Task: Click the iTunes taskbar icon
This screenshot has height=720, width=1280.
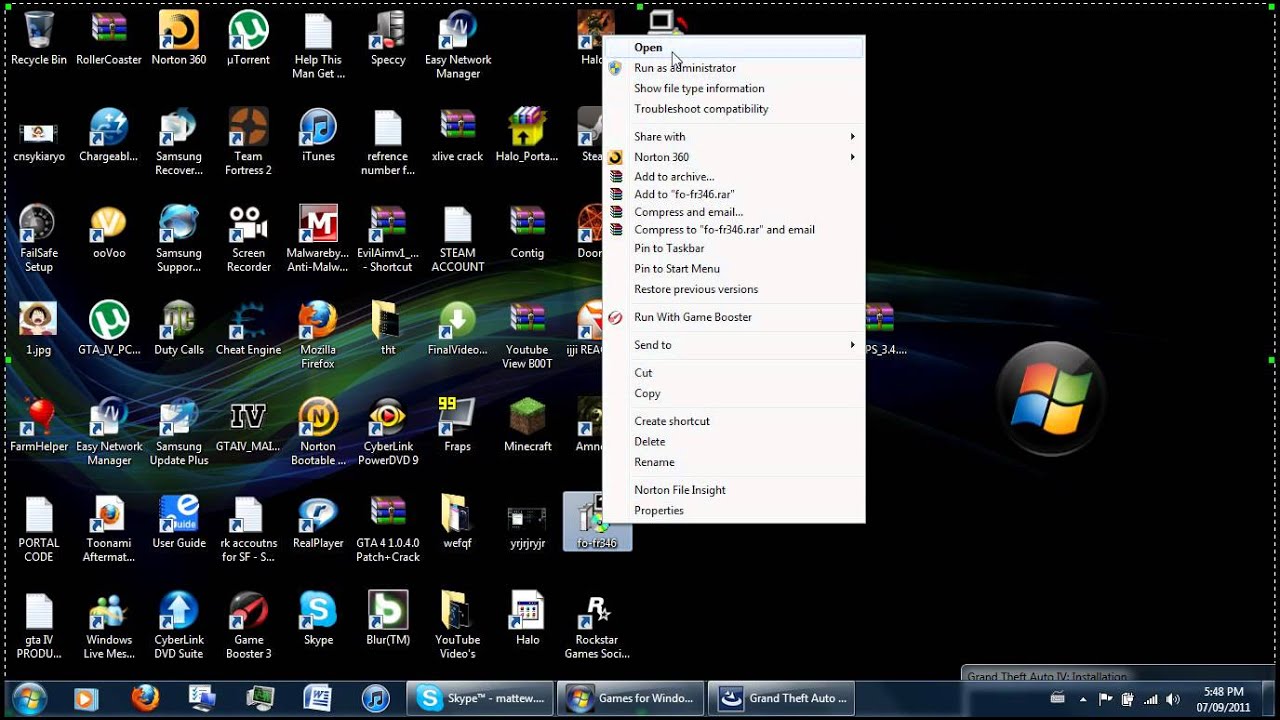Action: (376, 698)
